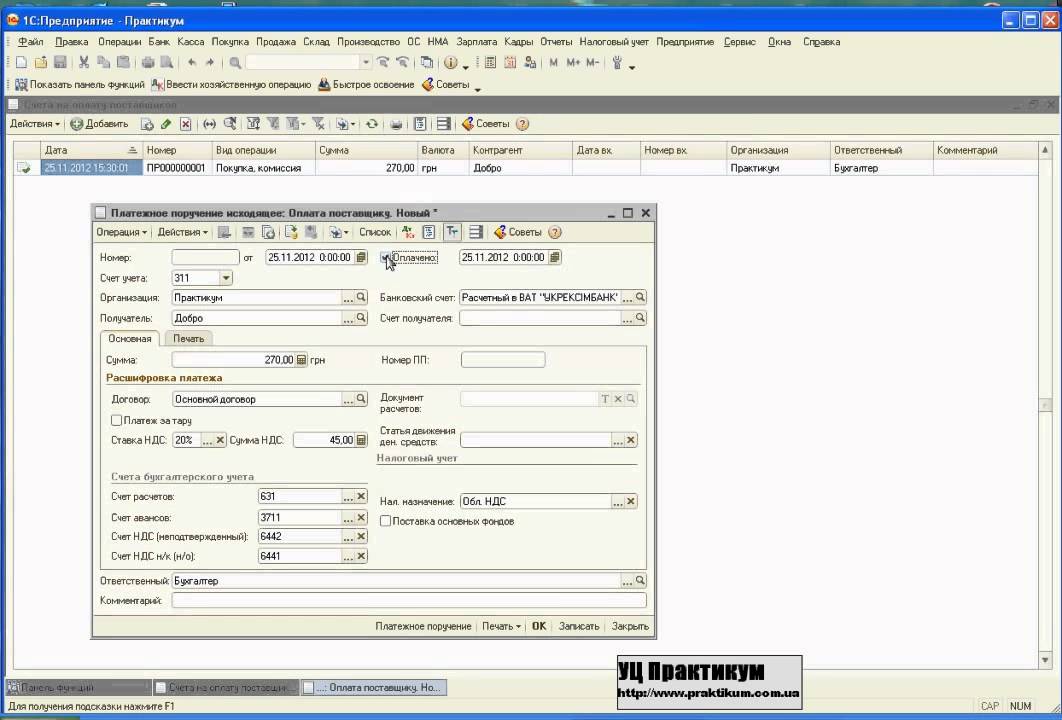Open calculator button in Сумма field
1062x720 pixels.
[x=301, y=360]
